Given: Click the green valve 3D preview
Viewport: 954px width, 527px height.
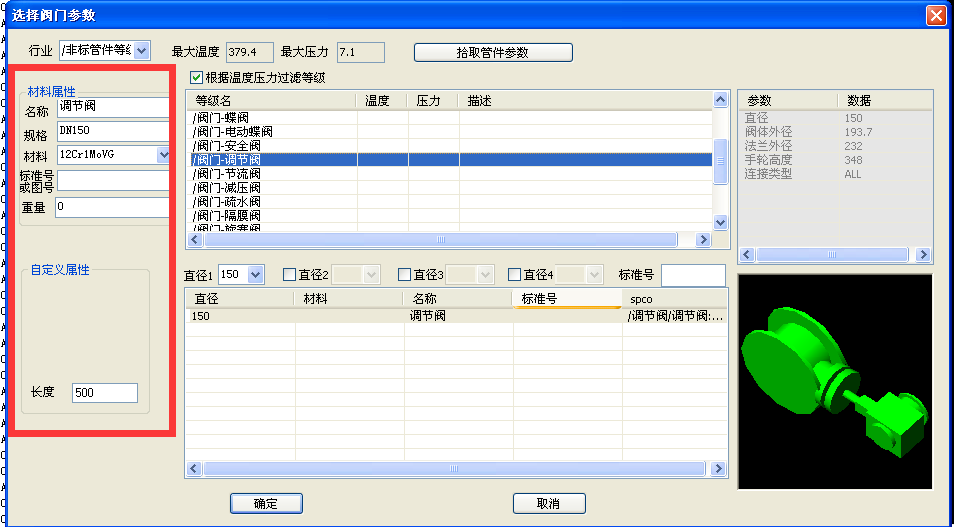Looking at the screenshot, I should point(833,381).
